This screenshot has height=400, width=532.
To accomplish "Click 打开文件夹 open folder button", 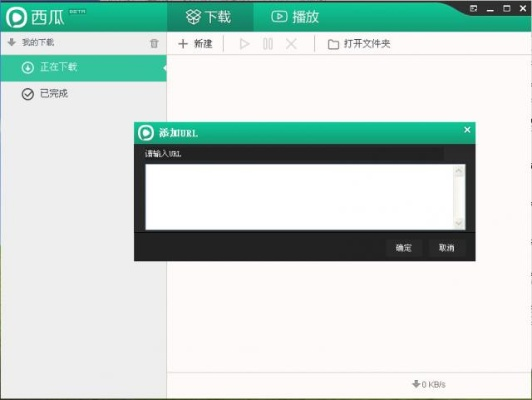I will pos(359,44).
